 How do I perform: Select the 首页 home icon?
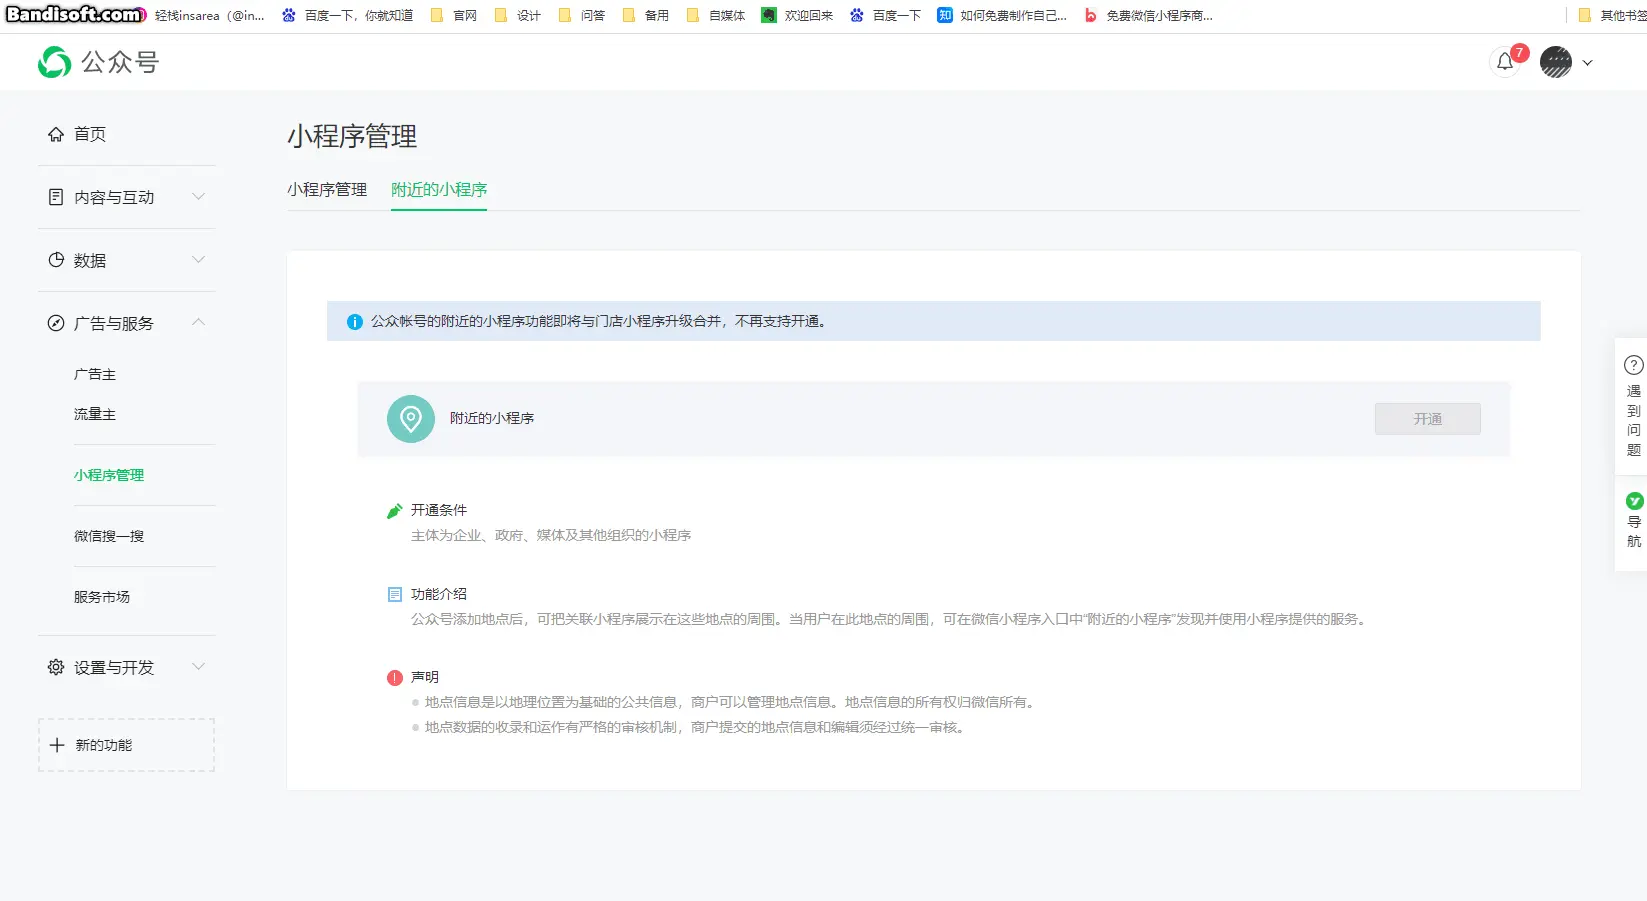click(x=56, y=133)
